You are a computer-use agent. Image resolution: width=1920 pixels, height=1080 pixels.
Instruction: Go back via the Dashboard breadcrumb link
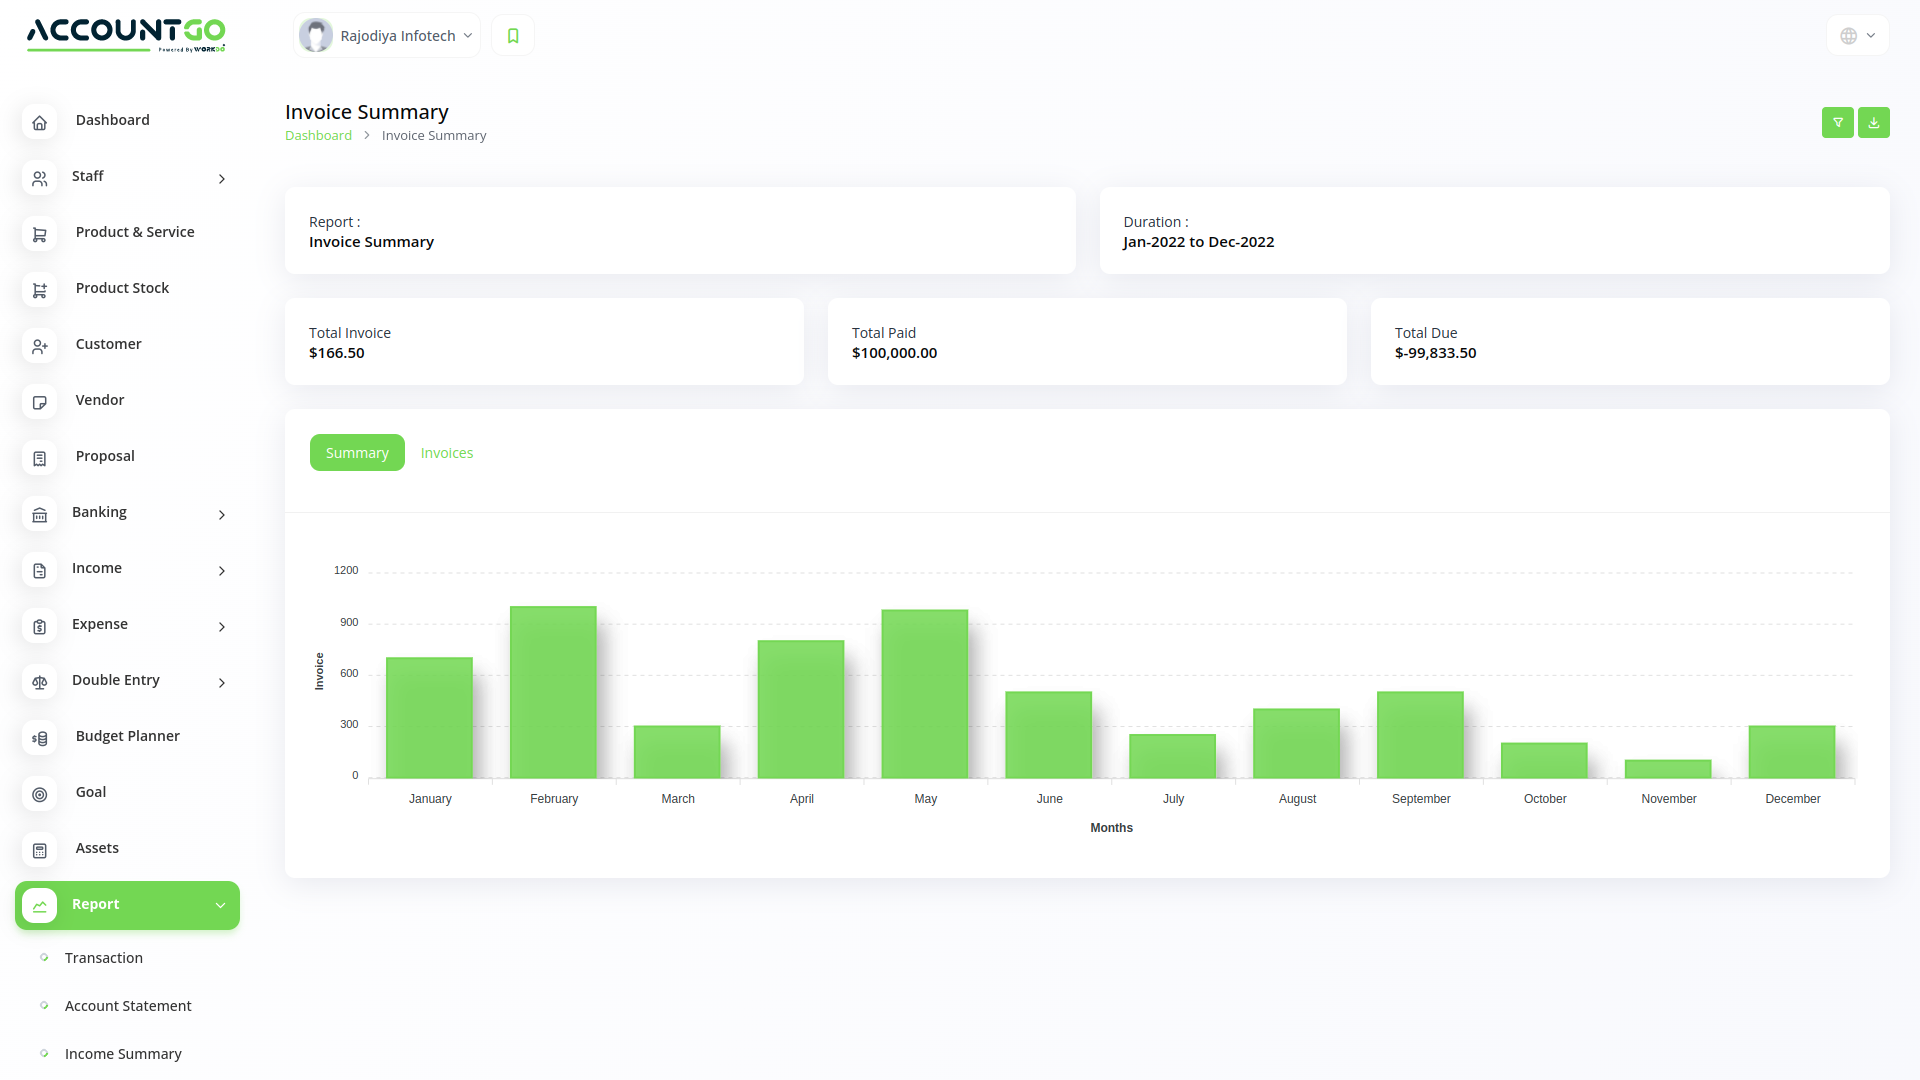[x=318, y=135]
